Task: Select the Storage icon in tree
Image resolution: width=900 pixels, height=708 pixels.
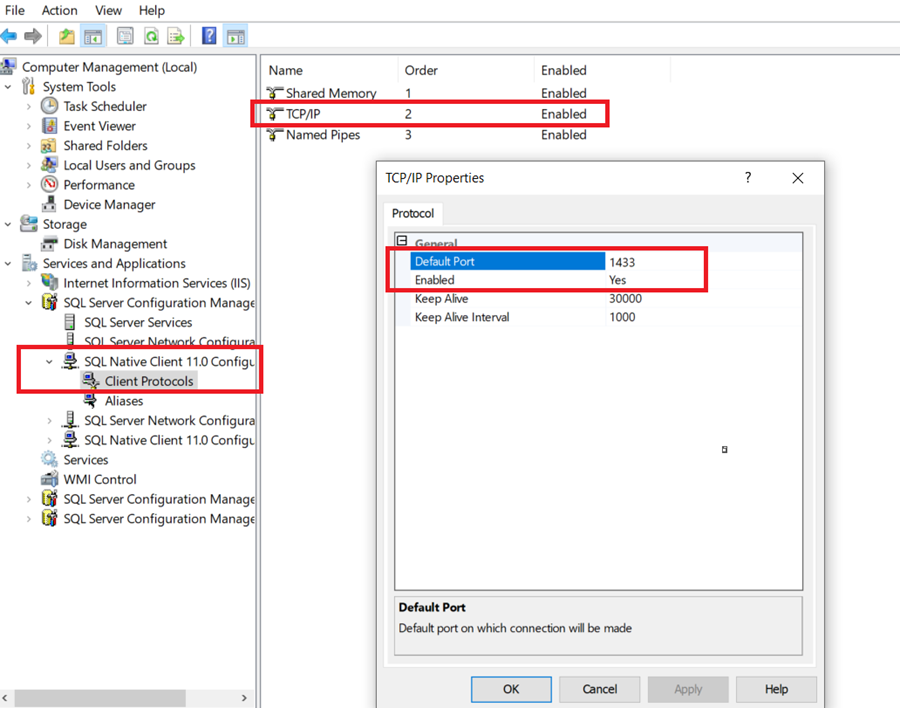Action: pos(29,223)
